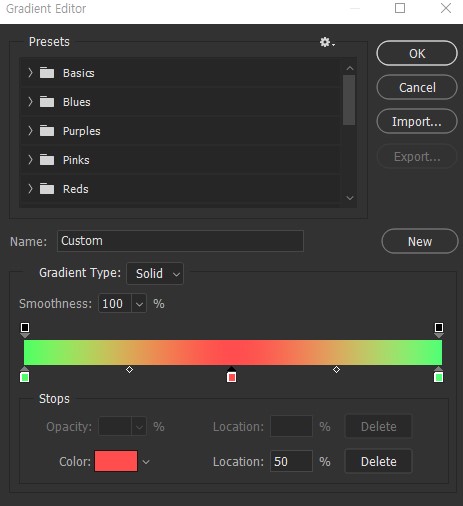
Task: Click the New gradient button
Action: click(420, 241)
